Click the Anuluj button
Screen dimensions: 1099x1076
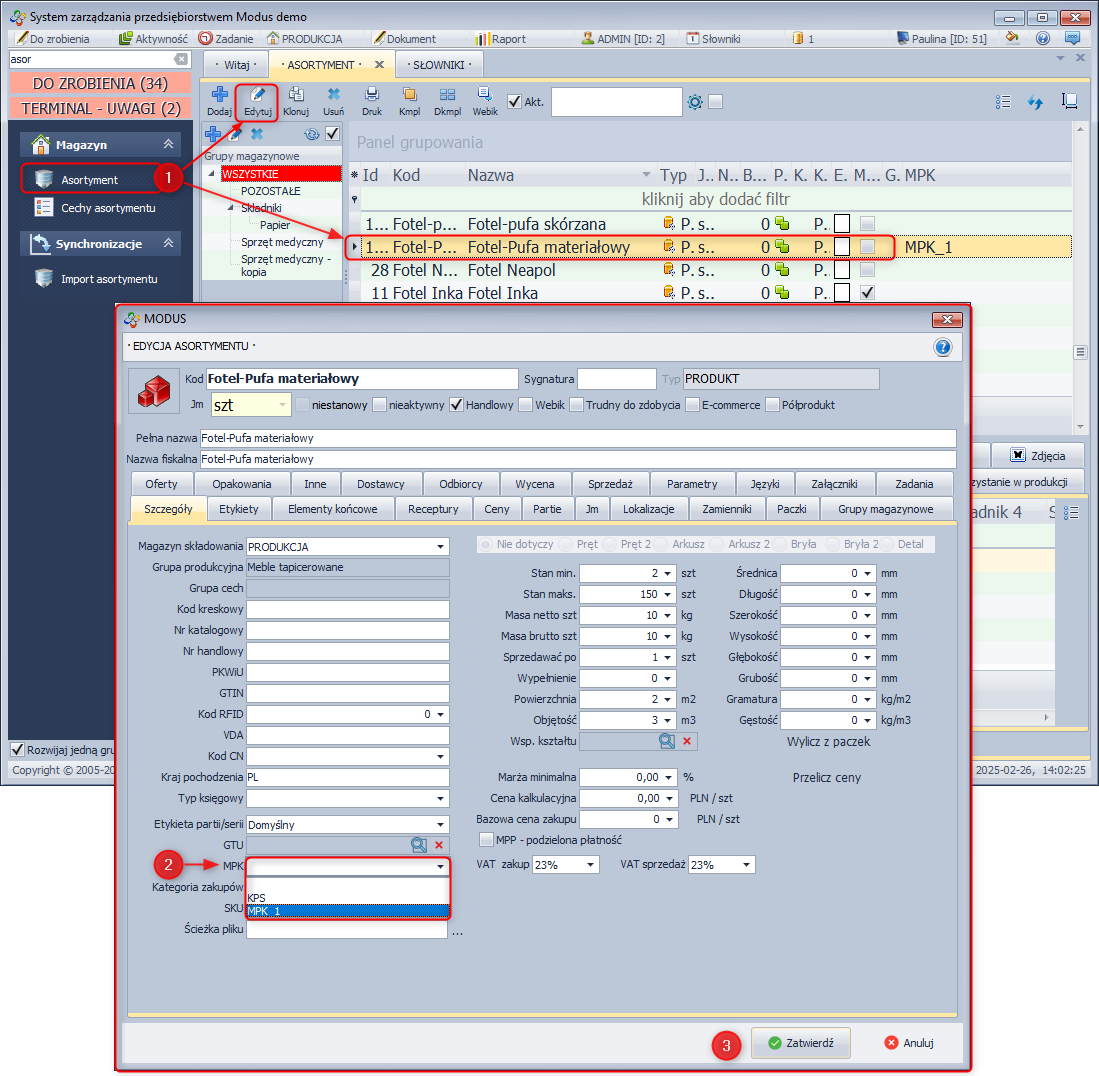click(x=908, y=1042)
